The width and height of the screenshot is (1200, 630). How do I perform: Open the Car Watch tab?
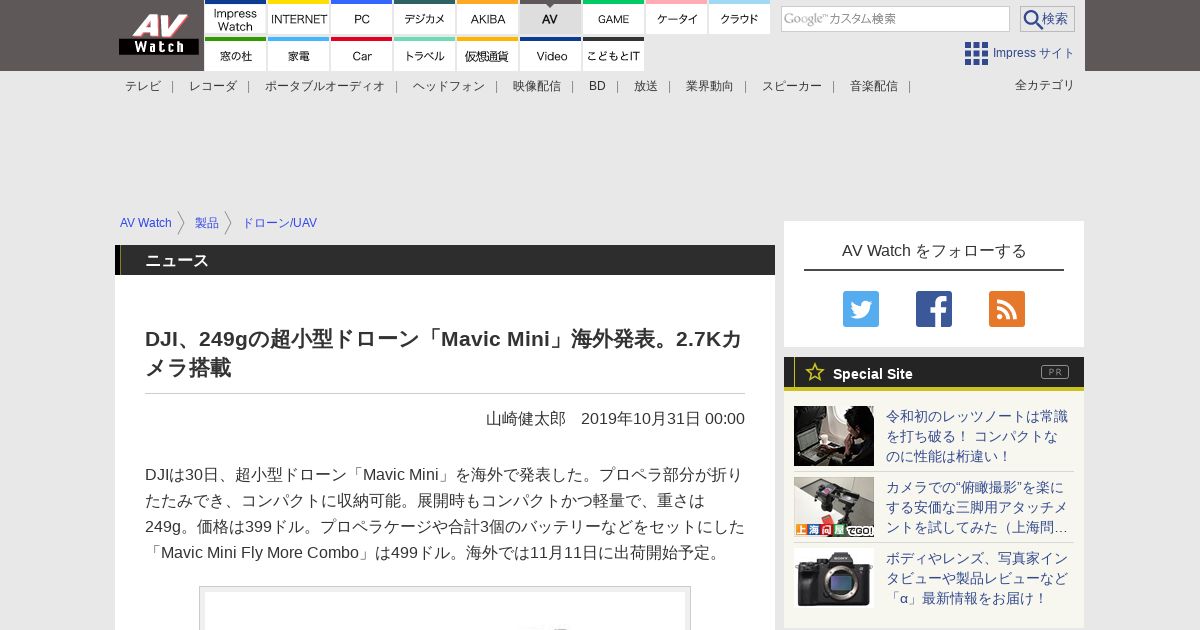point(362,55)
